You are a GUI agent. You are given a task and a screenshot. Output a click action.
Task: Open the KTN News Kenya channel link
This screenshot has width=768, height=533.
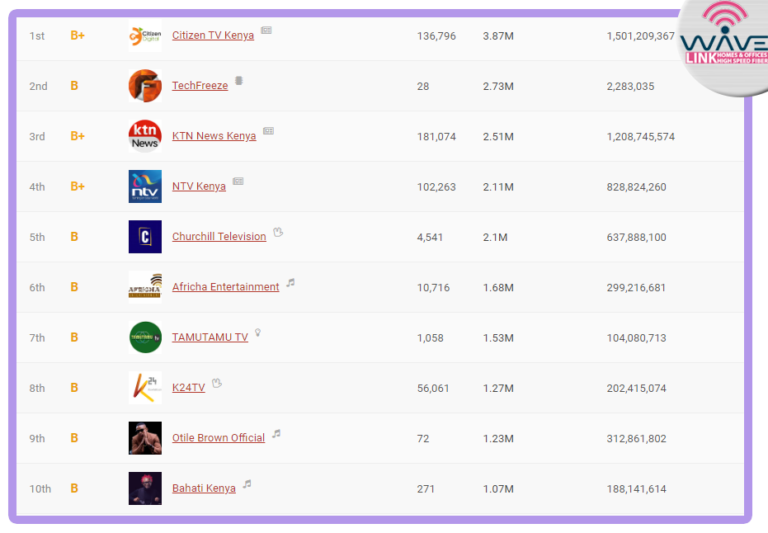coord(214,136)
